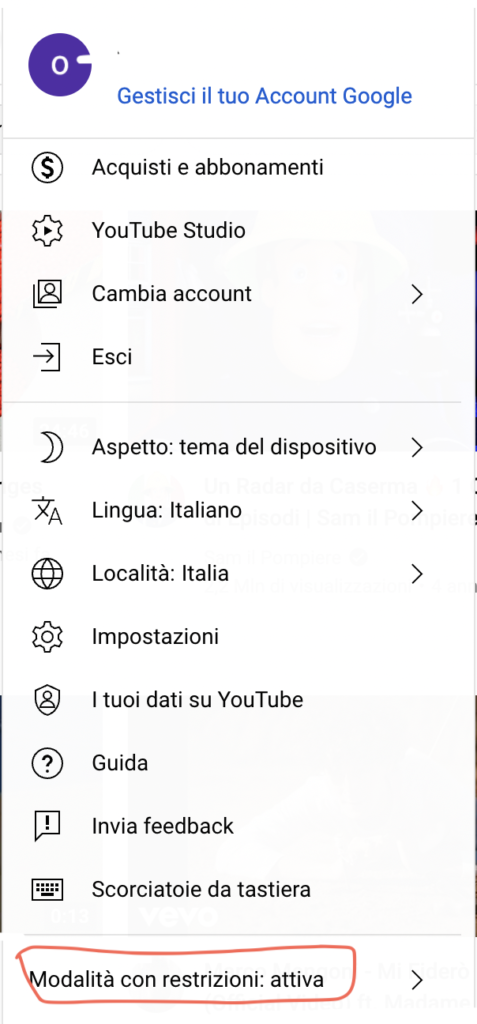The height and width of the screenshot is (1024, 477).
Task: Click the shield data icon
Action: click(x=47, y=700)
